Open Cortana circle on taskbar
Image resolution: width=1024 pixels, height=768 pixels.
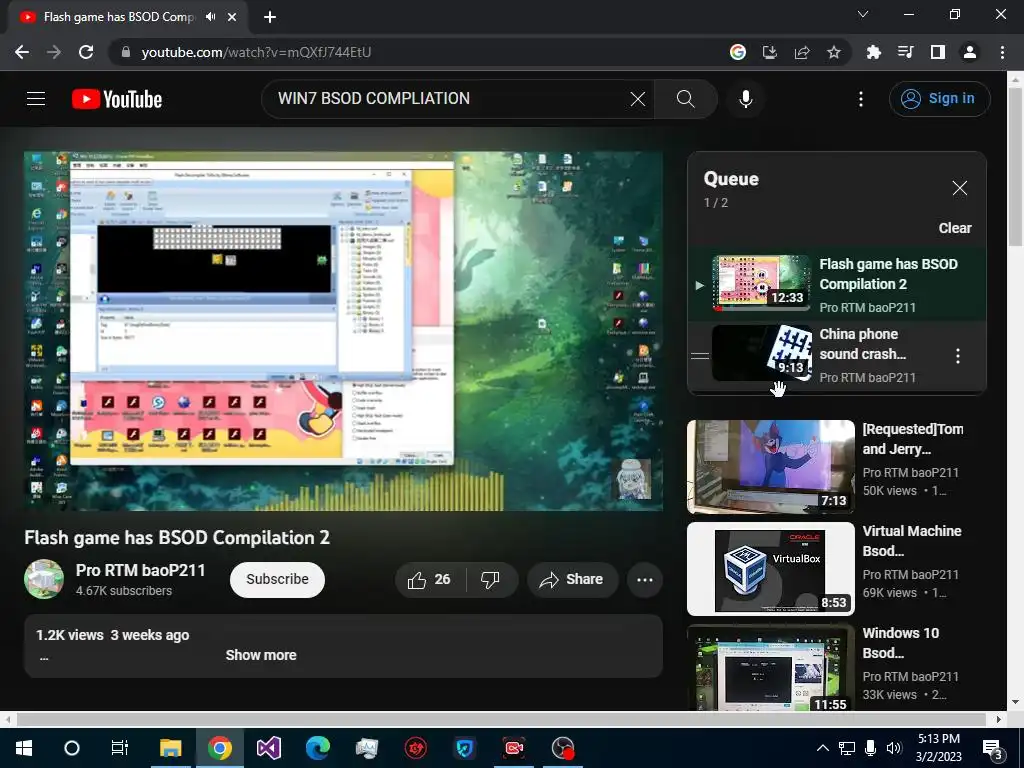[72, 748]
